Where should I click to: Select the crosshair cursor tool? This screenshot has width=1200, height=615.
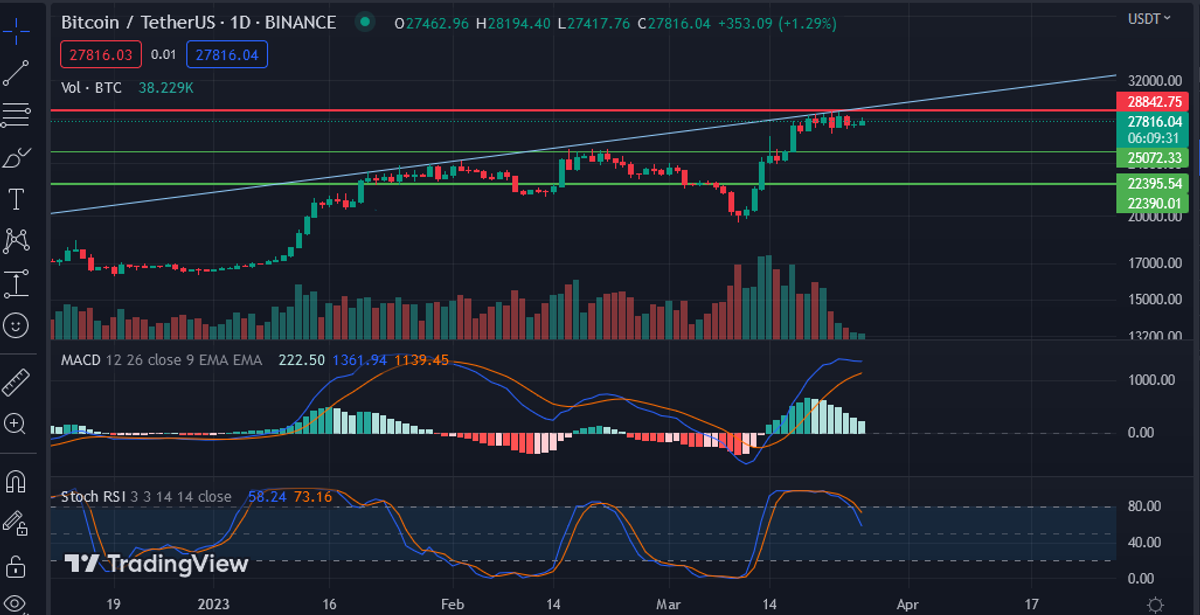[x=16, y=28]
